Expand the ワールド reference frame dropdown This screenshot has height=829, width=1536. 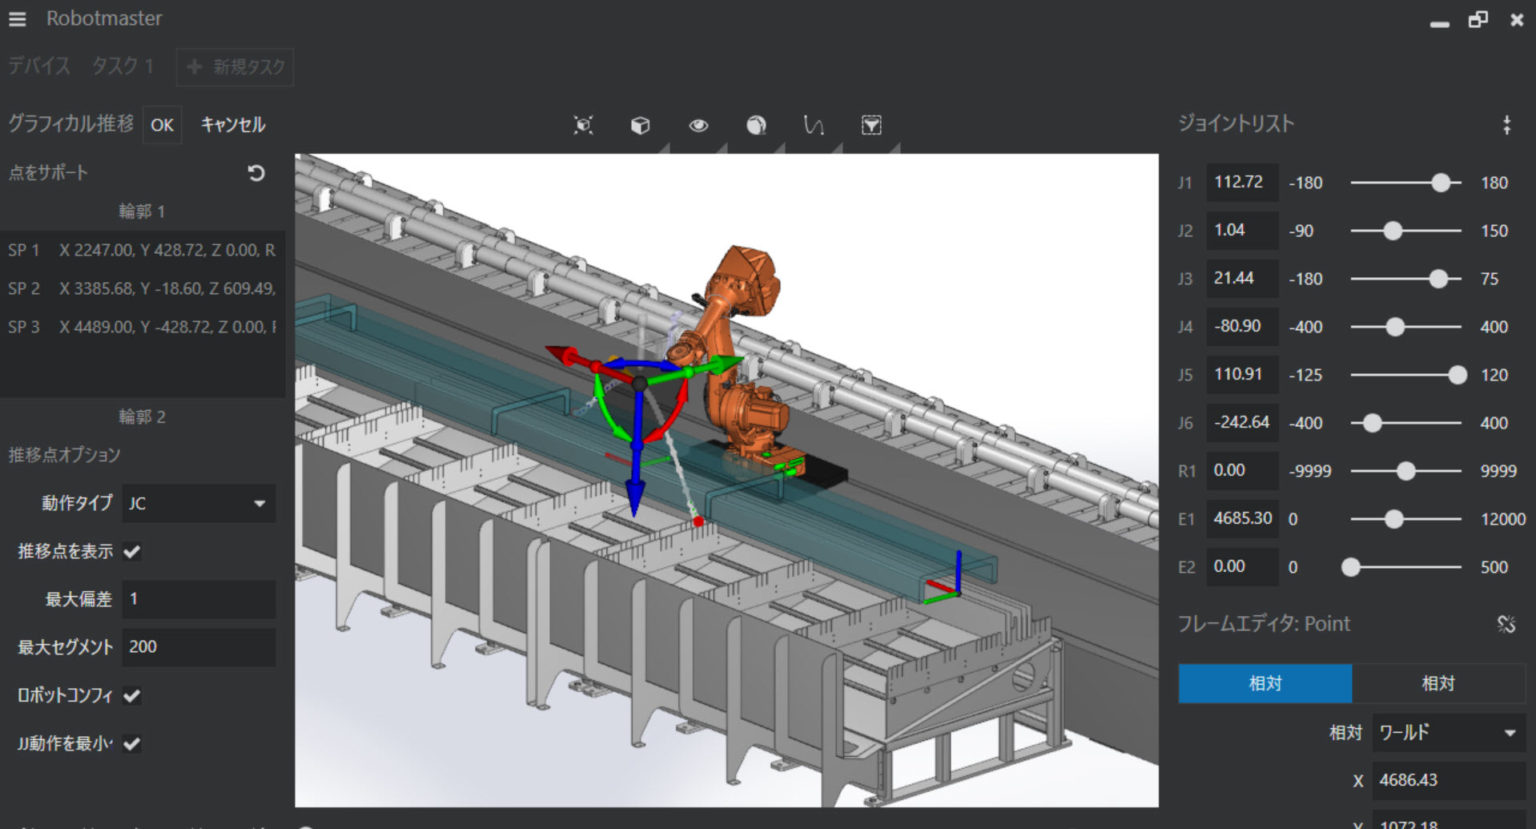[x=1447, y=733]
